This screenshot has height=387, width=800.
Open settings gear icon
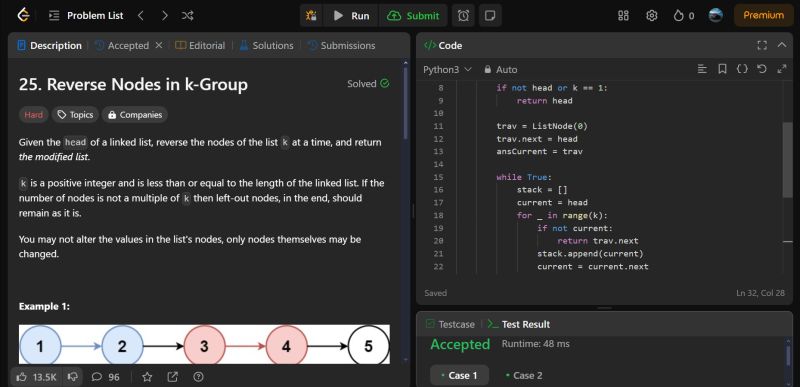pyautogui.click(x=652, y=16)
